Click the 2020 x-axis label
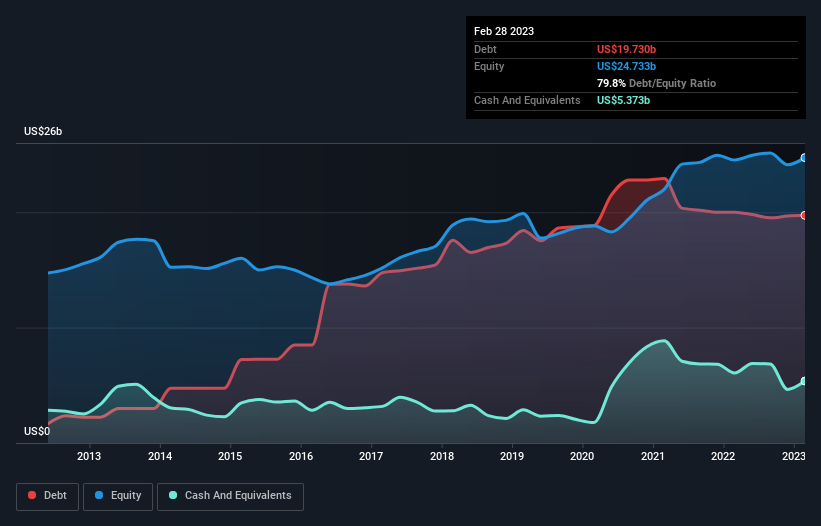 (x=582, y=456)
